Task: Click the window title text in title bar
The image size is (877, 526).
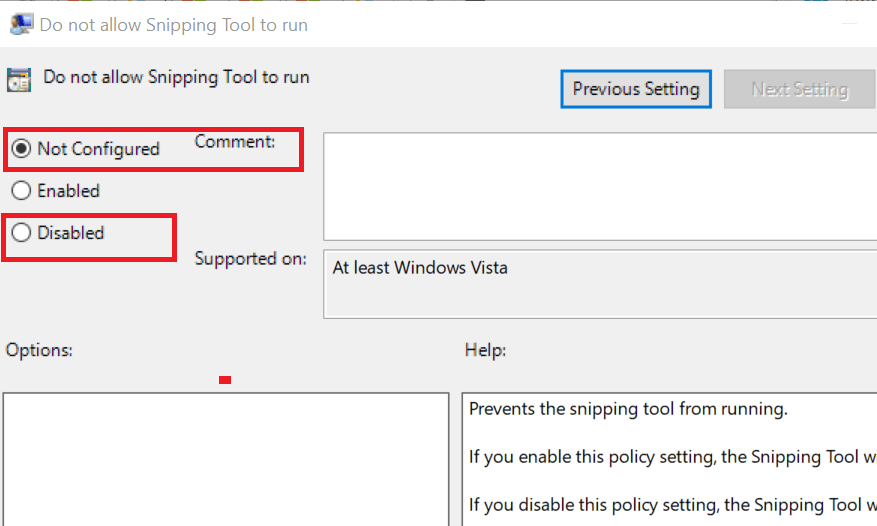Action: (x=173, y=25)
